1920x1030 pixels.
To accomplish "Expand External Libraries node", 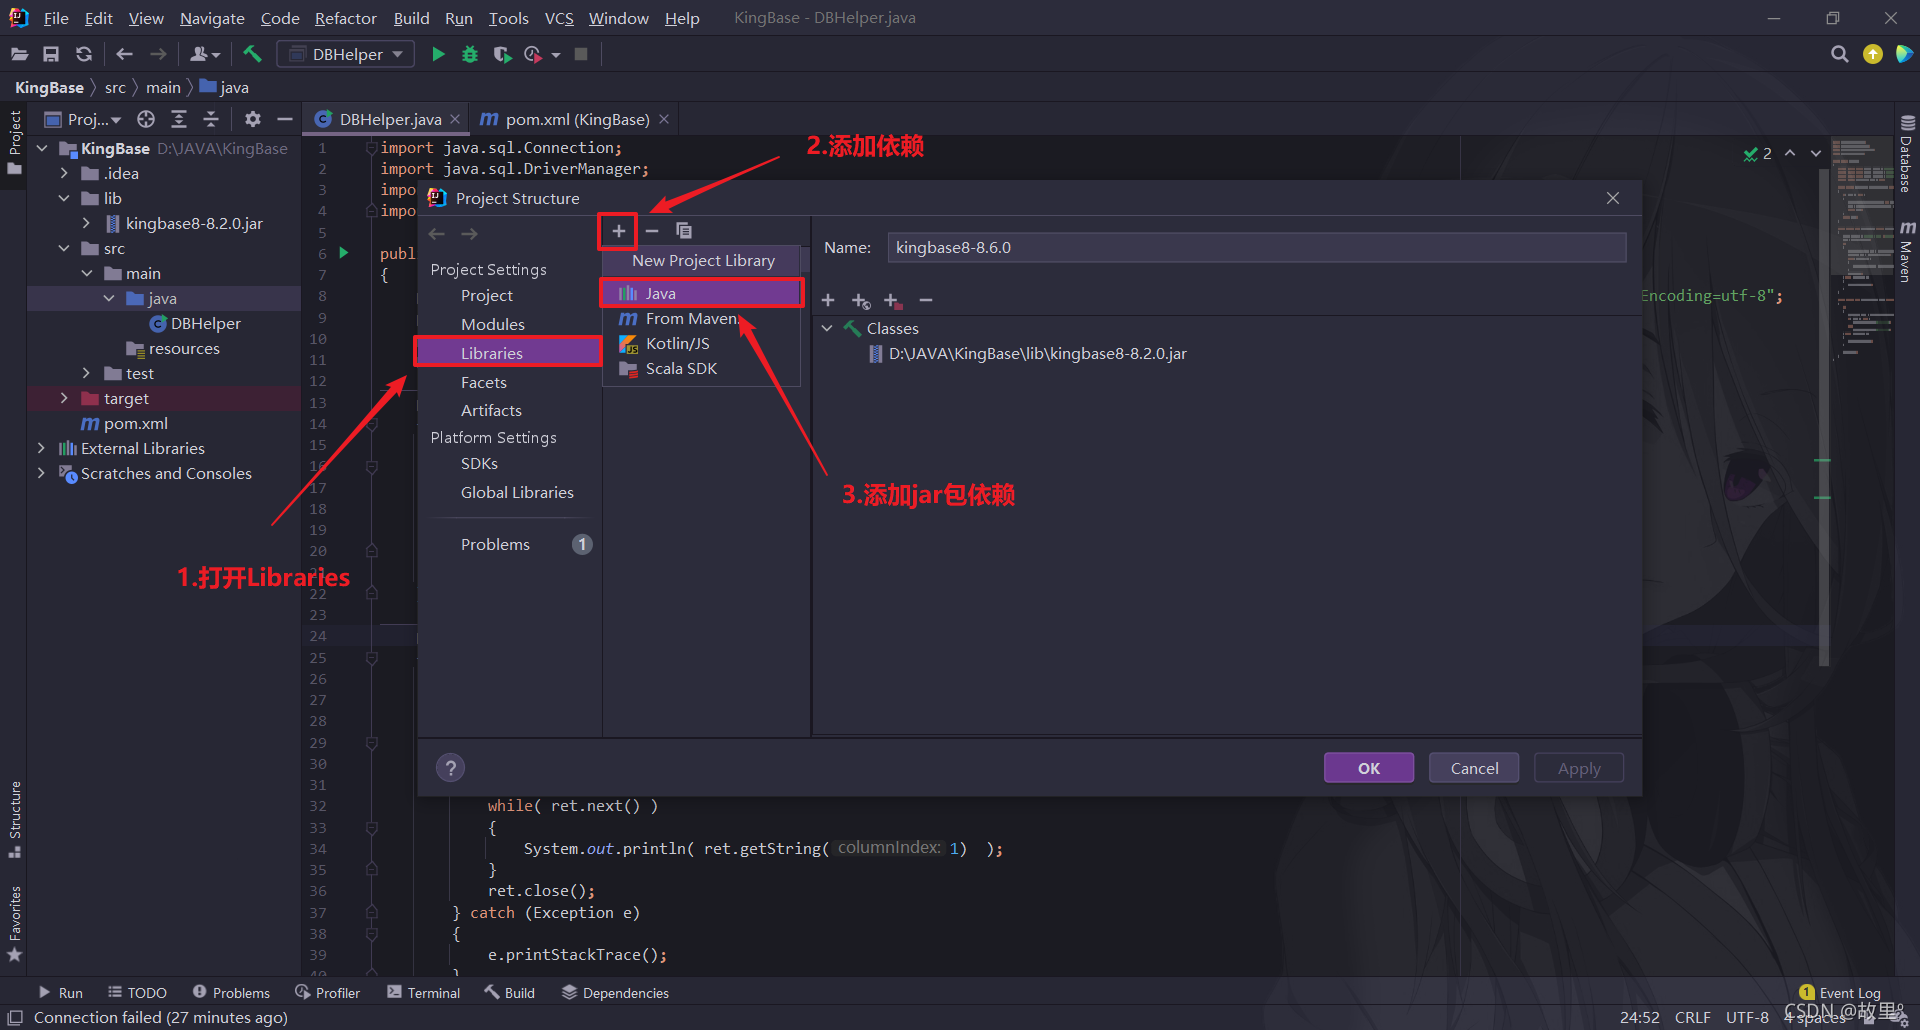I will 41,448.
